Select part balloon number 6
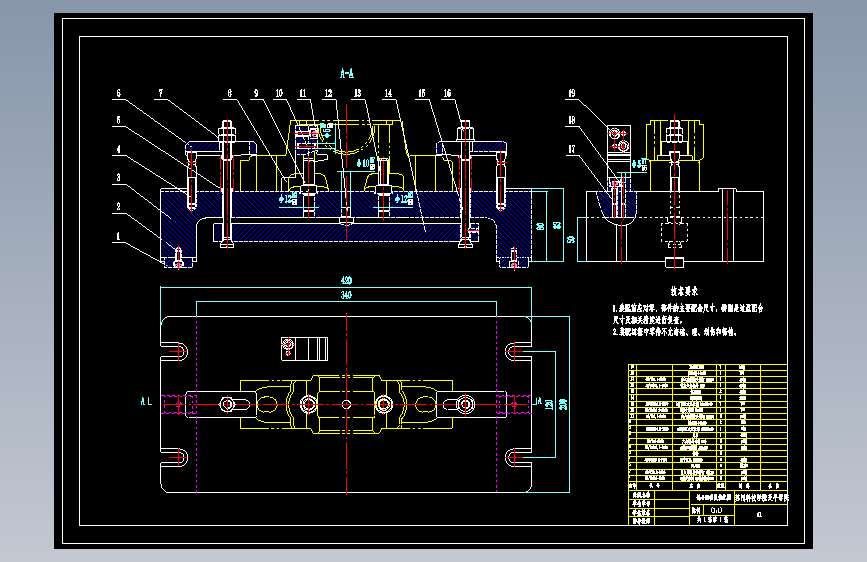Image resolution: width=867 pixels, height=562 pixels. [x=119, y=93]
